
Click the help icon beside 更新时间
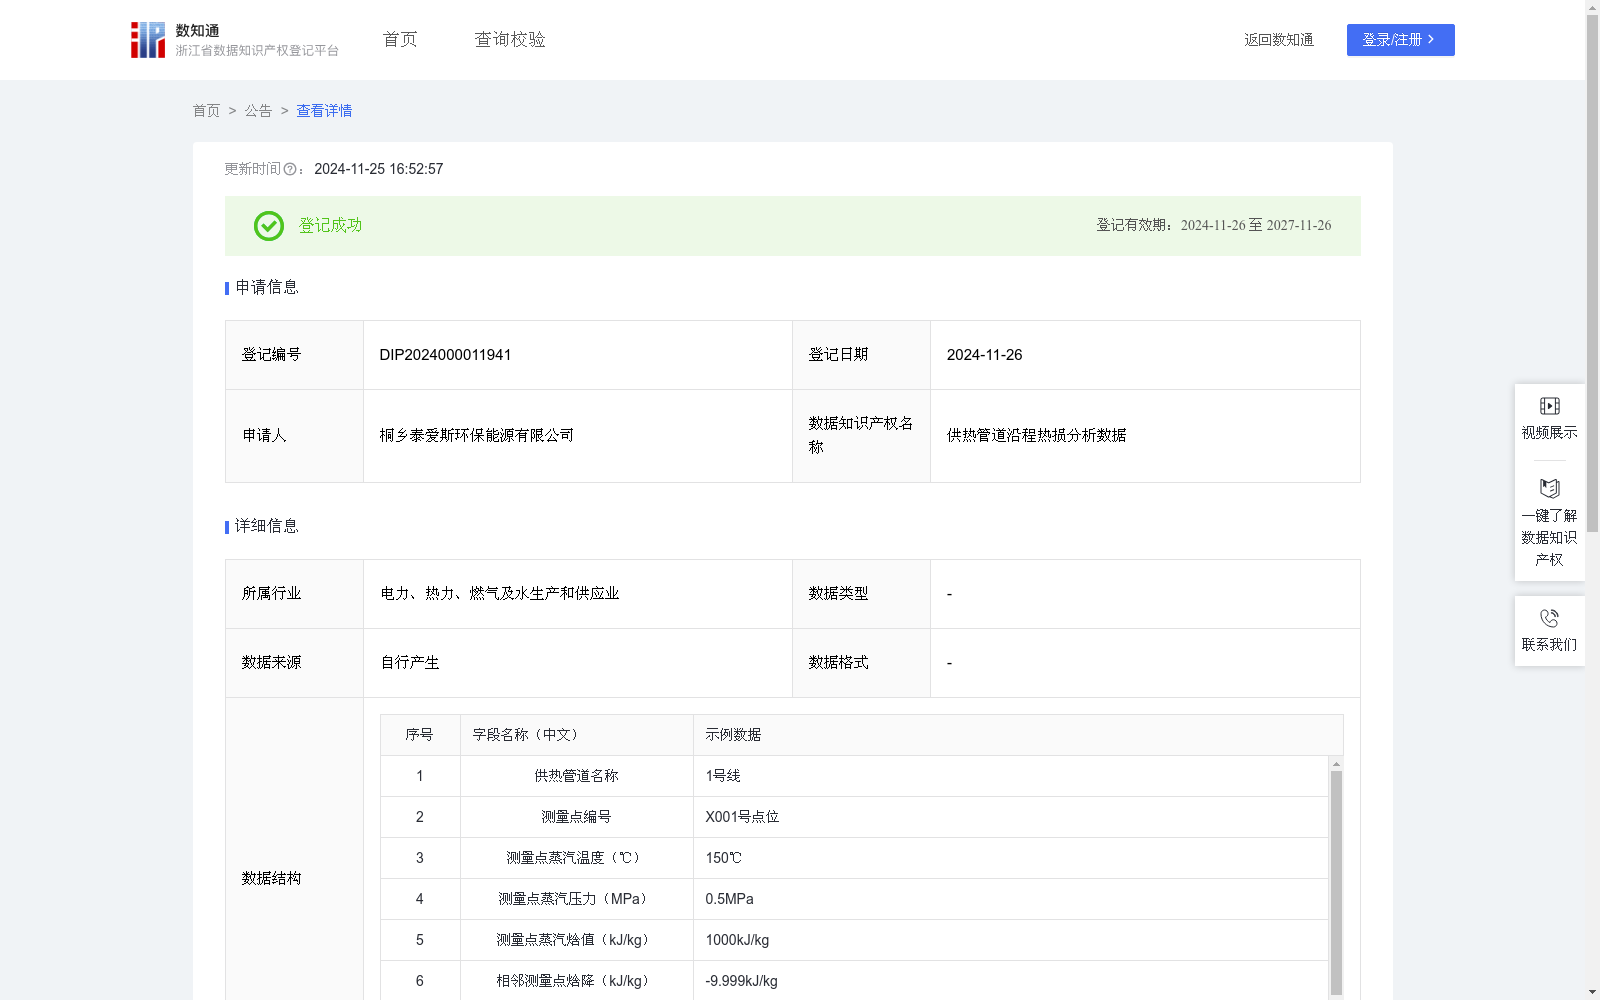click(x=290, y=170)
